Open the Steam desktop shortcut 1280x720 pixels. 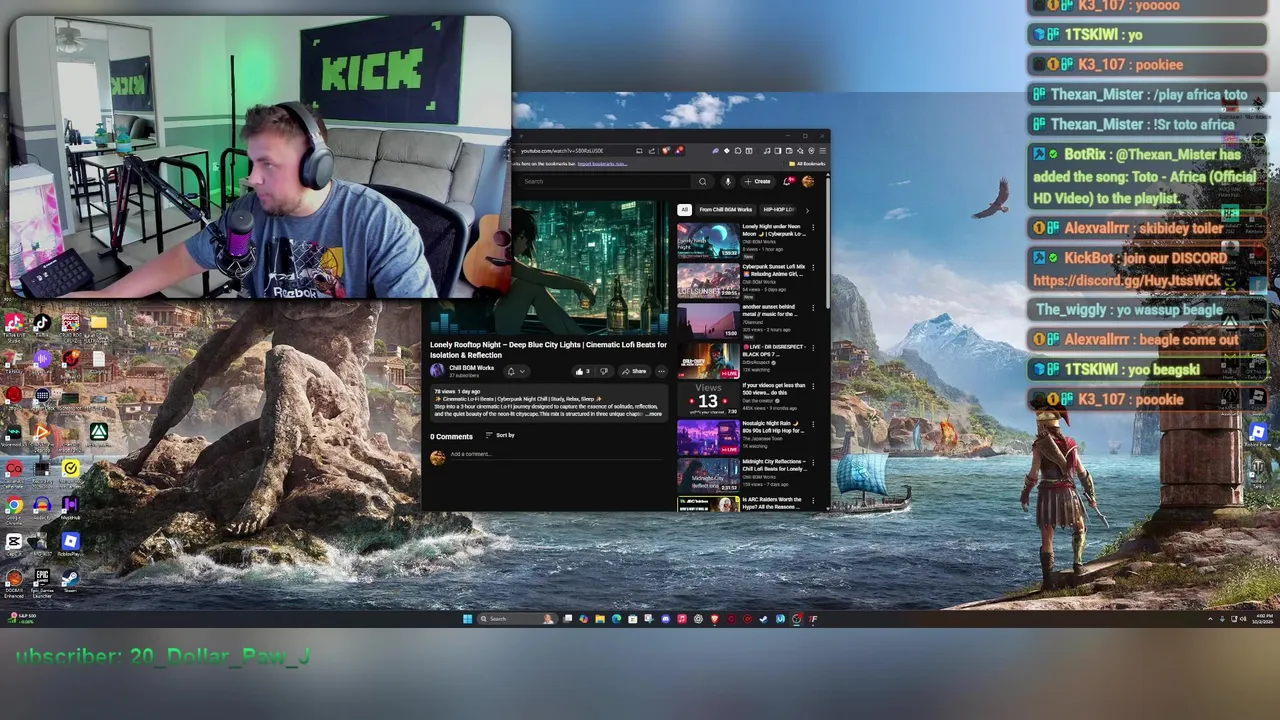tap(70, 582)
